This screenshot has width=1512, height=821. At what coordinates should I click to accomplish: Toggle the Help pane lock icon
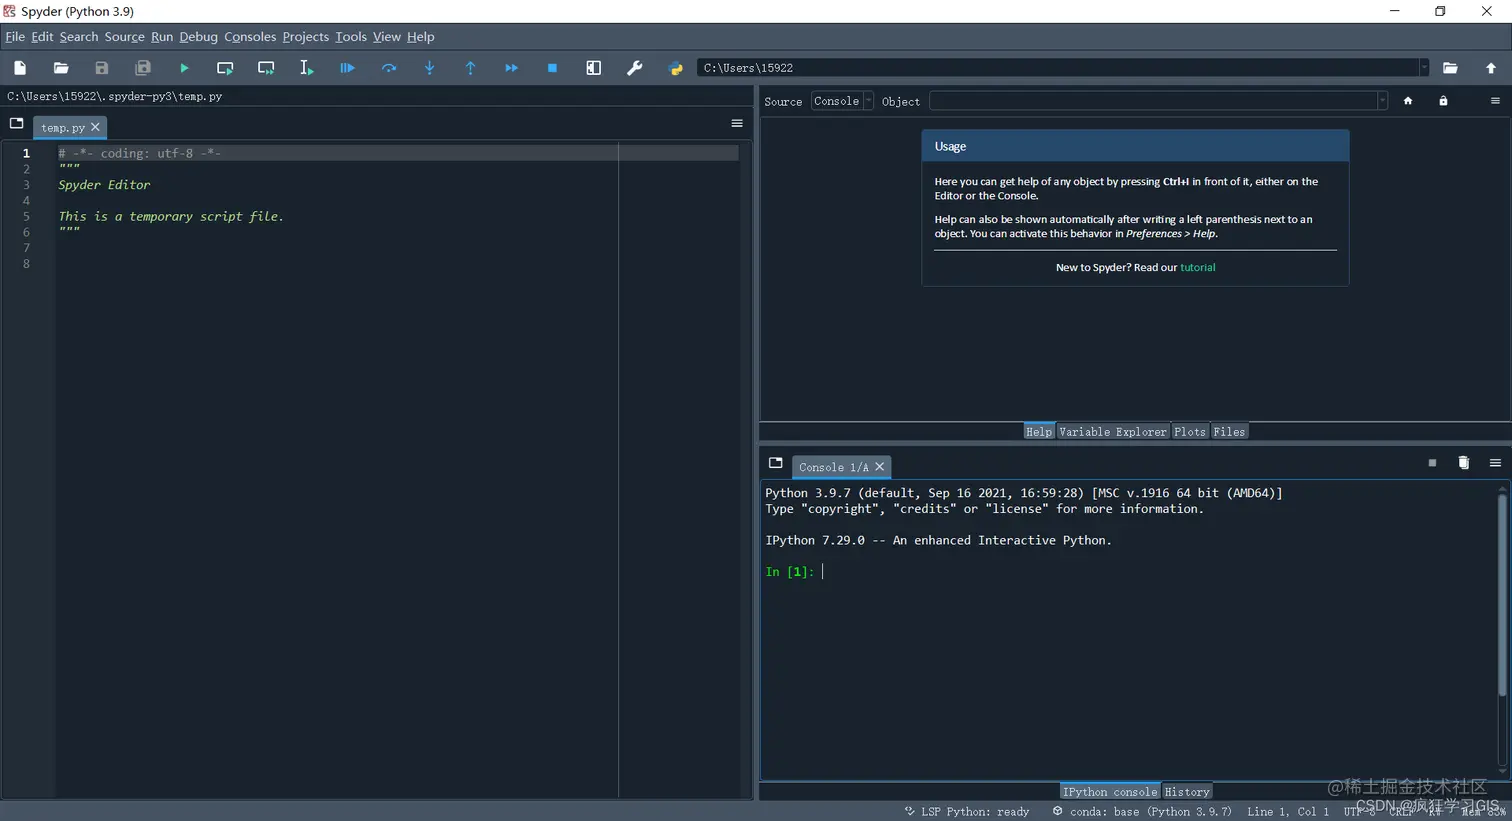(1443, 101)
